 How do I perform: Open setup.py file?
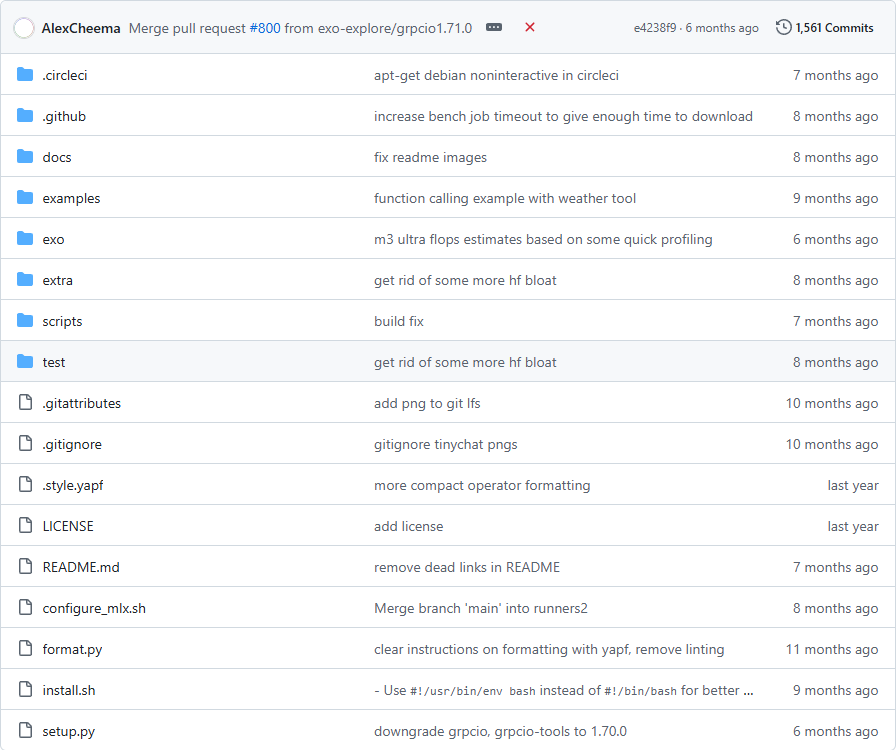[x=68, y=731]
